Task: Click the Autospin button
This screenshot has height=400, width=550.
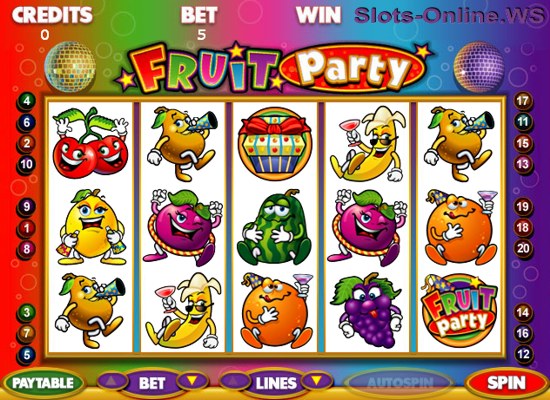Action: pyautogui.click(x=400, y=383)
